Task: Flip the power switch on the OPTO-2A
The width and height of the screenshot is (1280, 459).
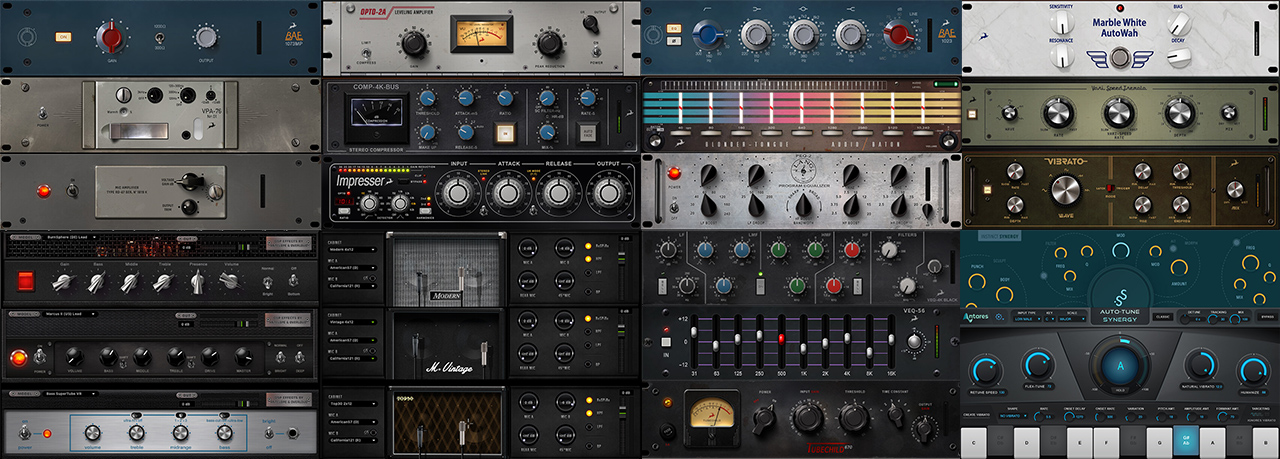Action: (x=596, y=52)
